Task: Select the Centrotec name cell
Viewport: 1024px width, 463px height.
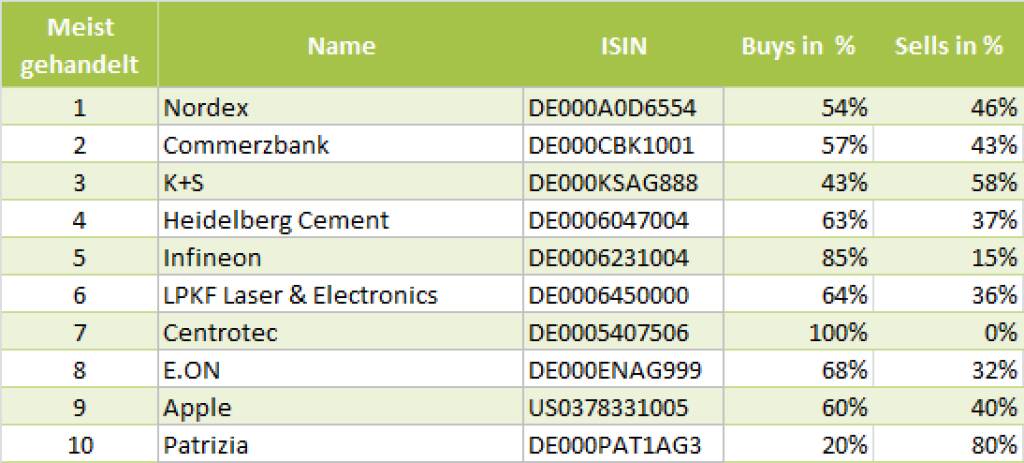Action: 220,333
